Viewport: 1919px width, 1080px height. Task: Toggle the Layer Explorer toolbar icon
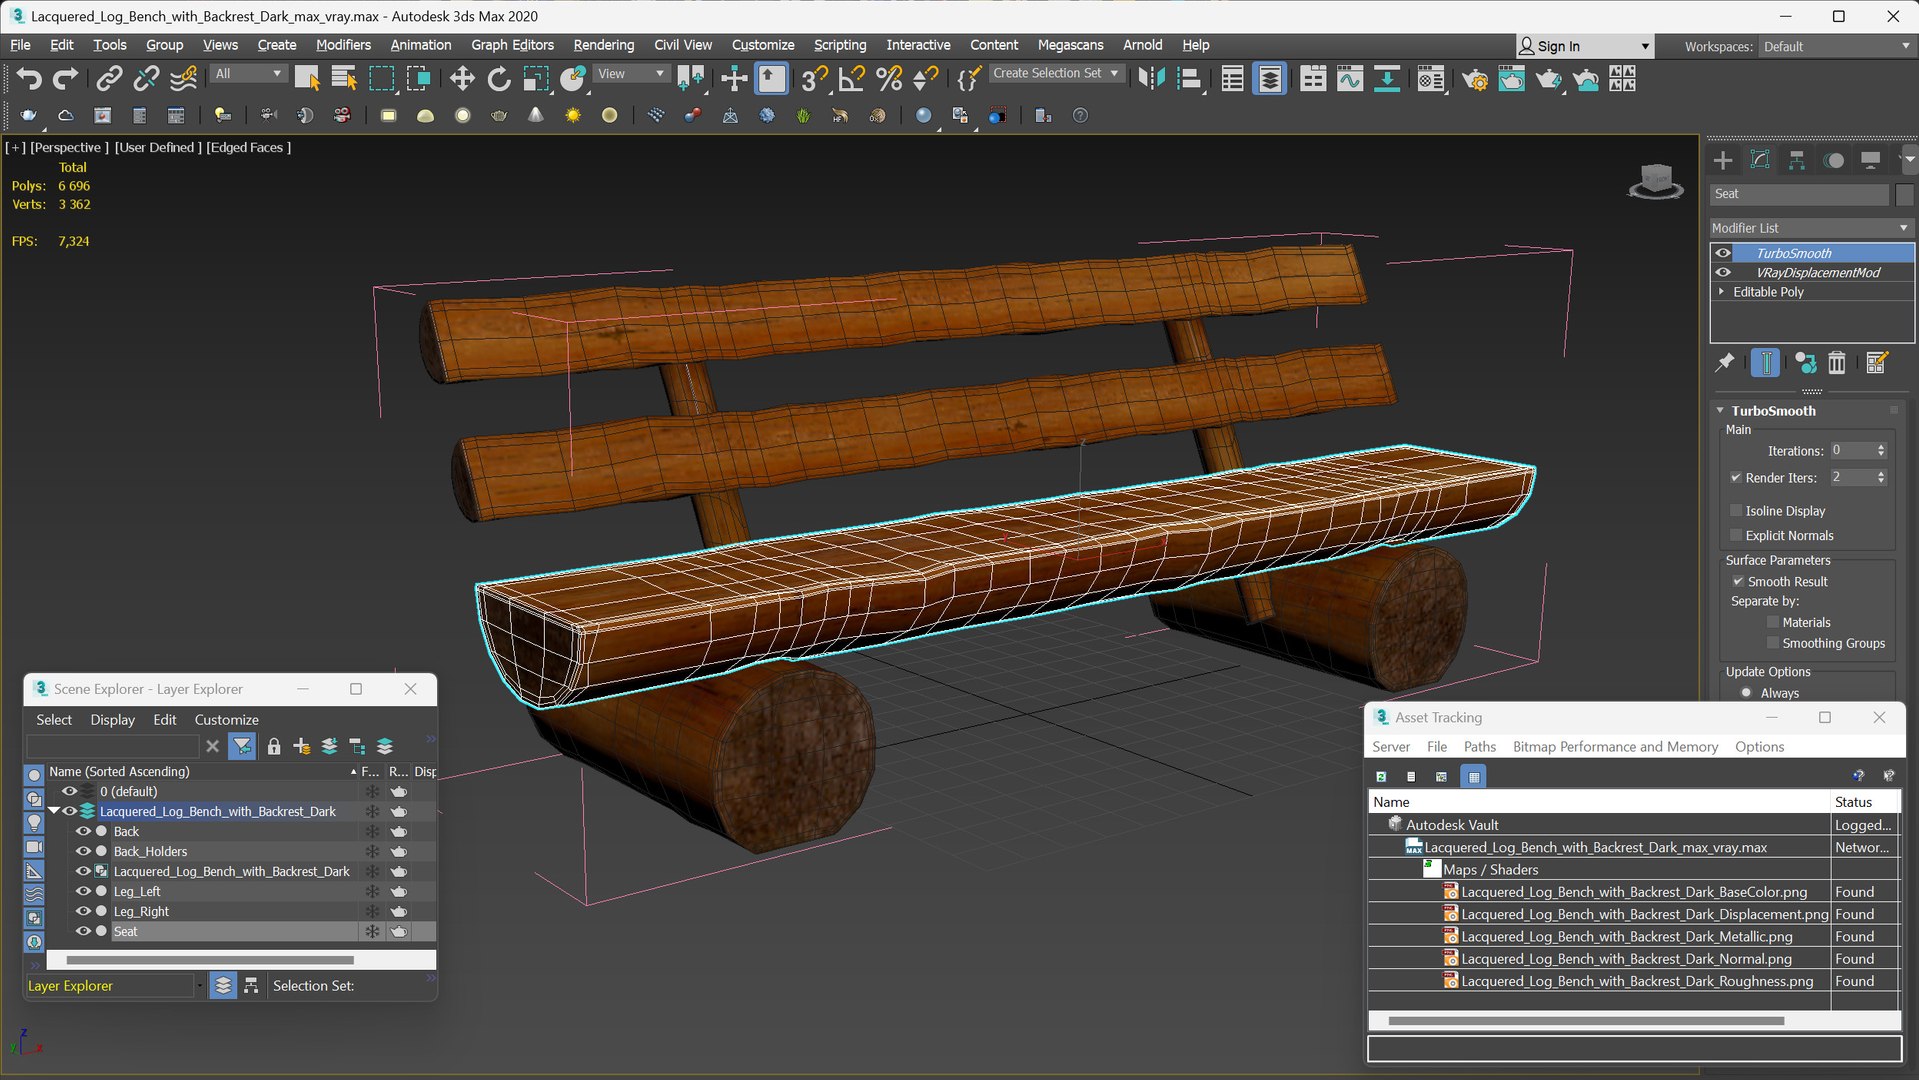(1270, 78)
